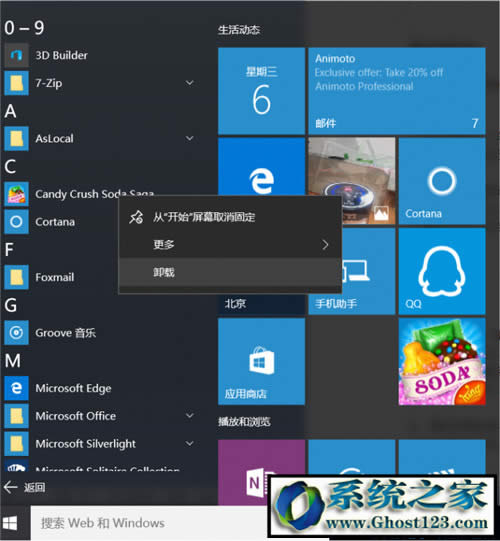The width and height of the screenshot is (500, 541).
Task: Click the unpin icon in context menu
Action: [x=136, y=217]
